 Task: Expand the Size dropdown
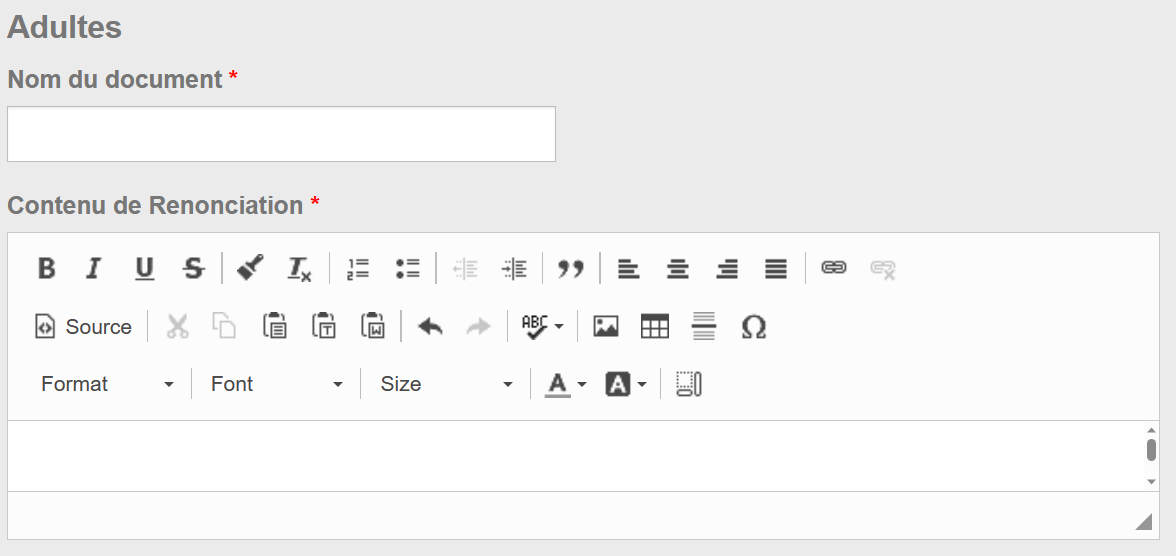(x=446, y=384)
